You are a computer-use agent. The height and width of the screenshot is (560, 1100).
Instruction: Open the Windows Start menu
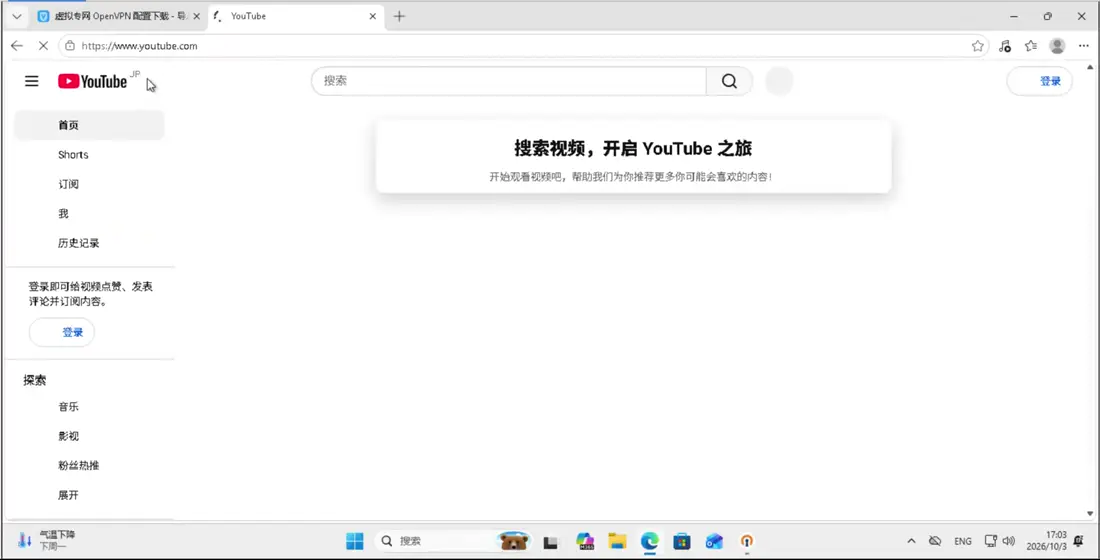pos(355,541)
